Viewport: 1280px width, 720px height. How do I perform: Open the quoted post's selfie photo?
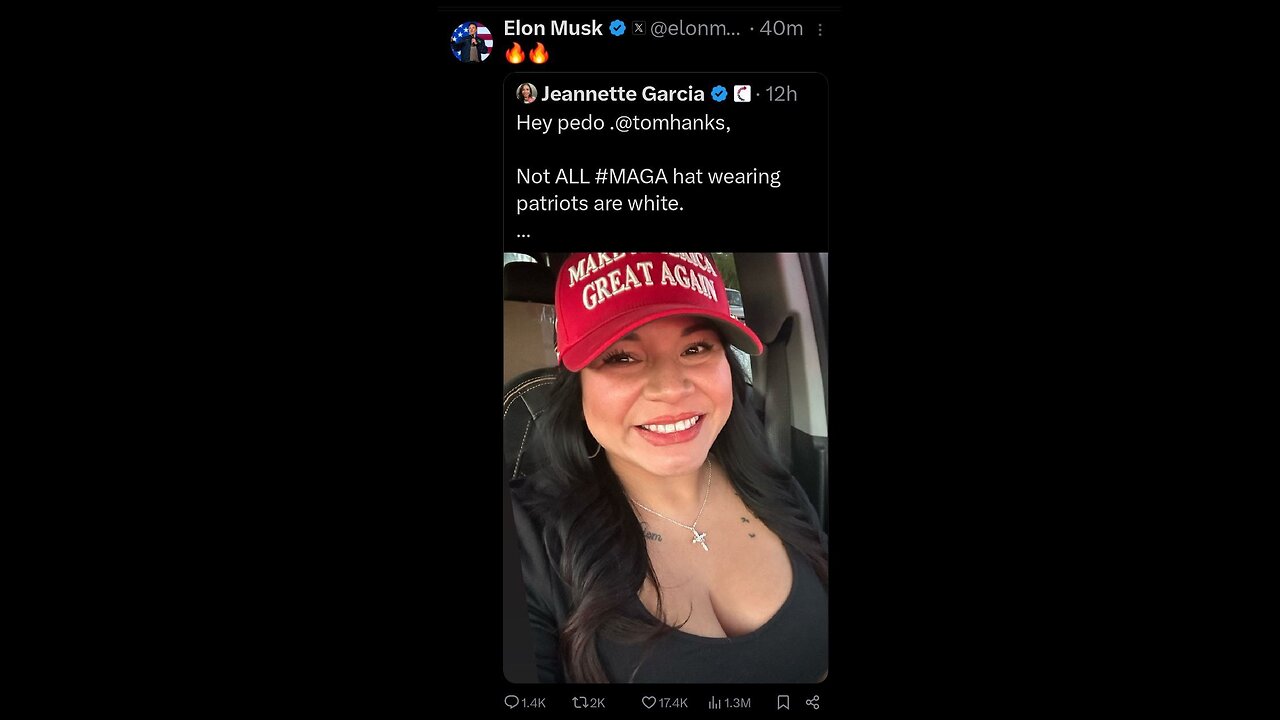[665, 467]
